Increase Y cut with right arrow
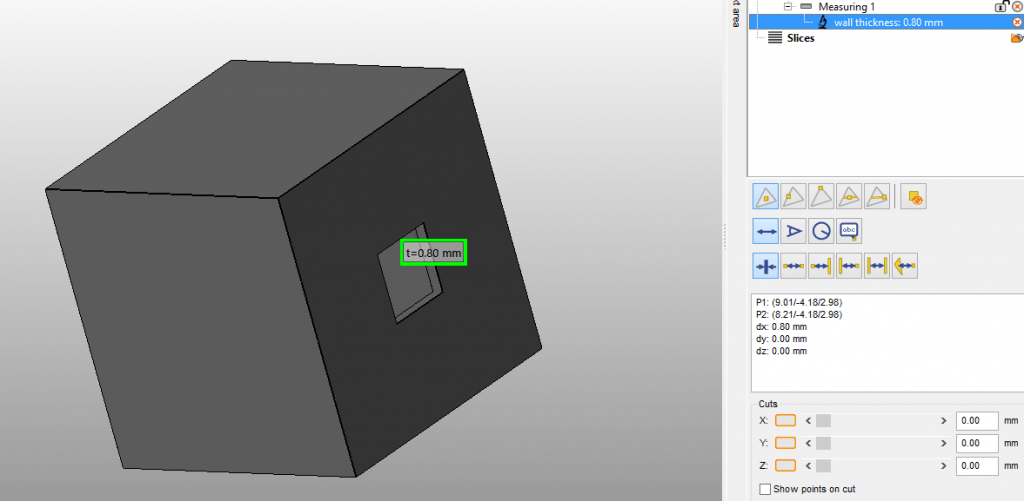Screen dimensions: 1024x501 [943, 443]
